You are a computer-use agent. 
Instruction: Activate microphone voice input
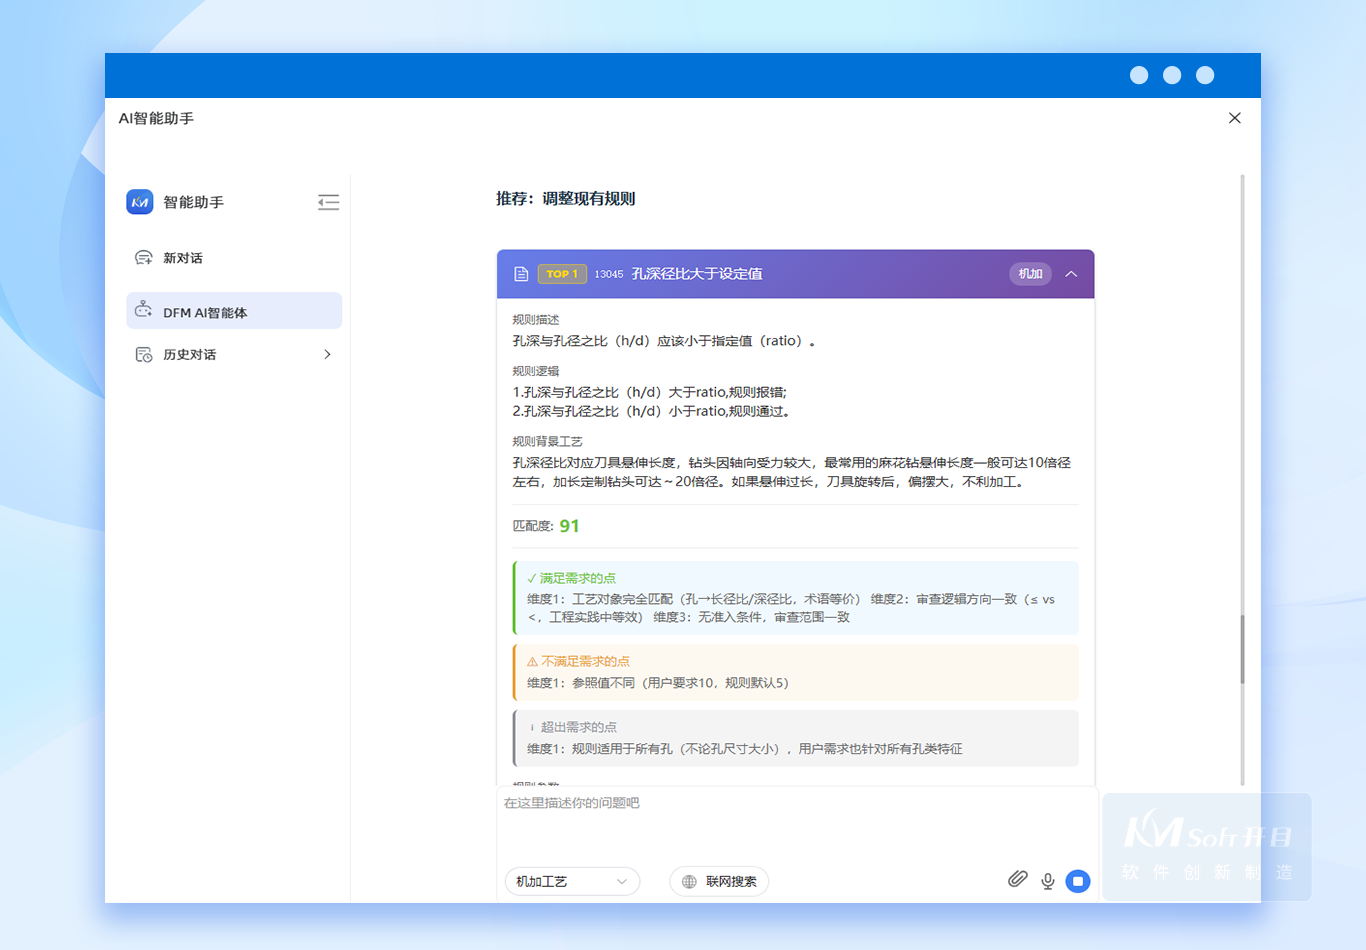point(1047,881)
